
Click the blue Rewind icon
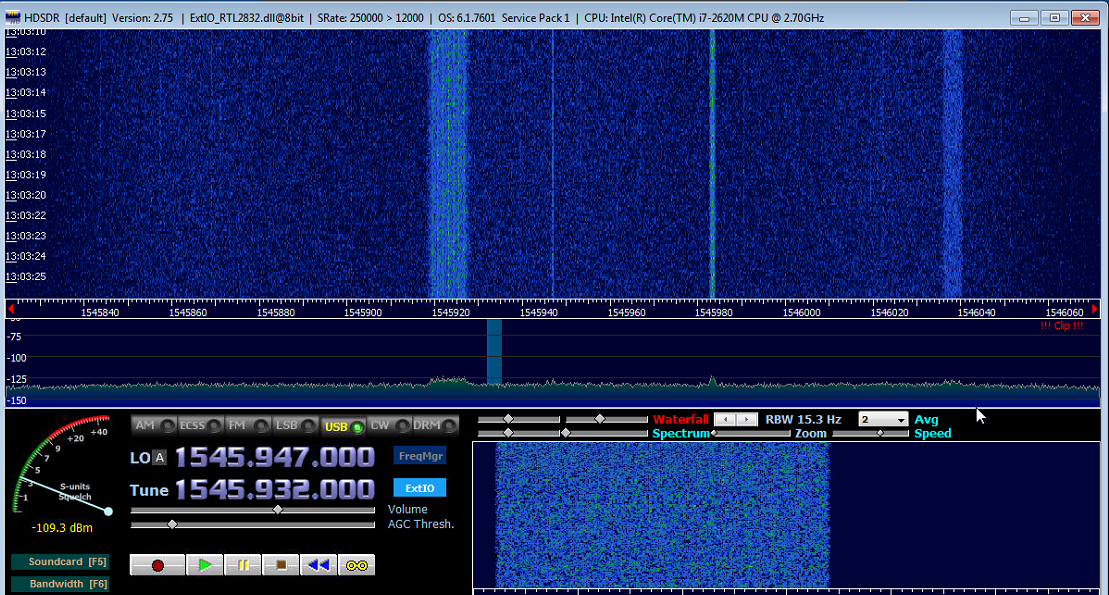[x=318, y=565]
